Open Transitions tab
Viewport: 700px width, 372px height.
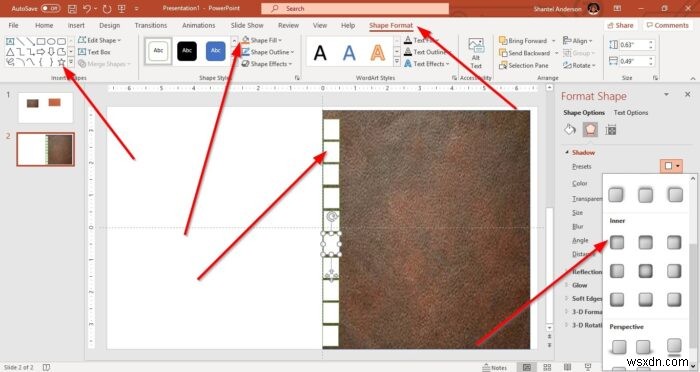click(151, 25)
